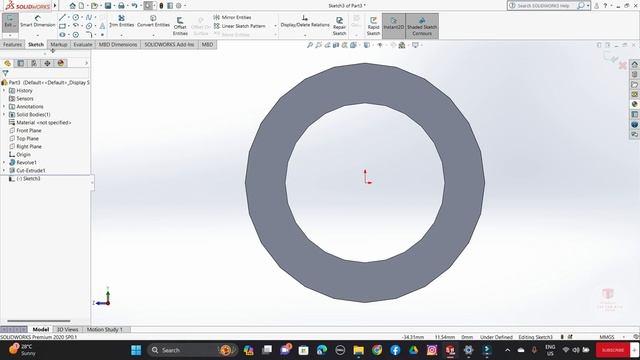640x360 pixels.
Task: Expand the Solid Bodies(1) node
Action: (x=4, y=114)
